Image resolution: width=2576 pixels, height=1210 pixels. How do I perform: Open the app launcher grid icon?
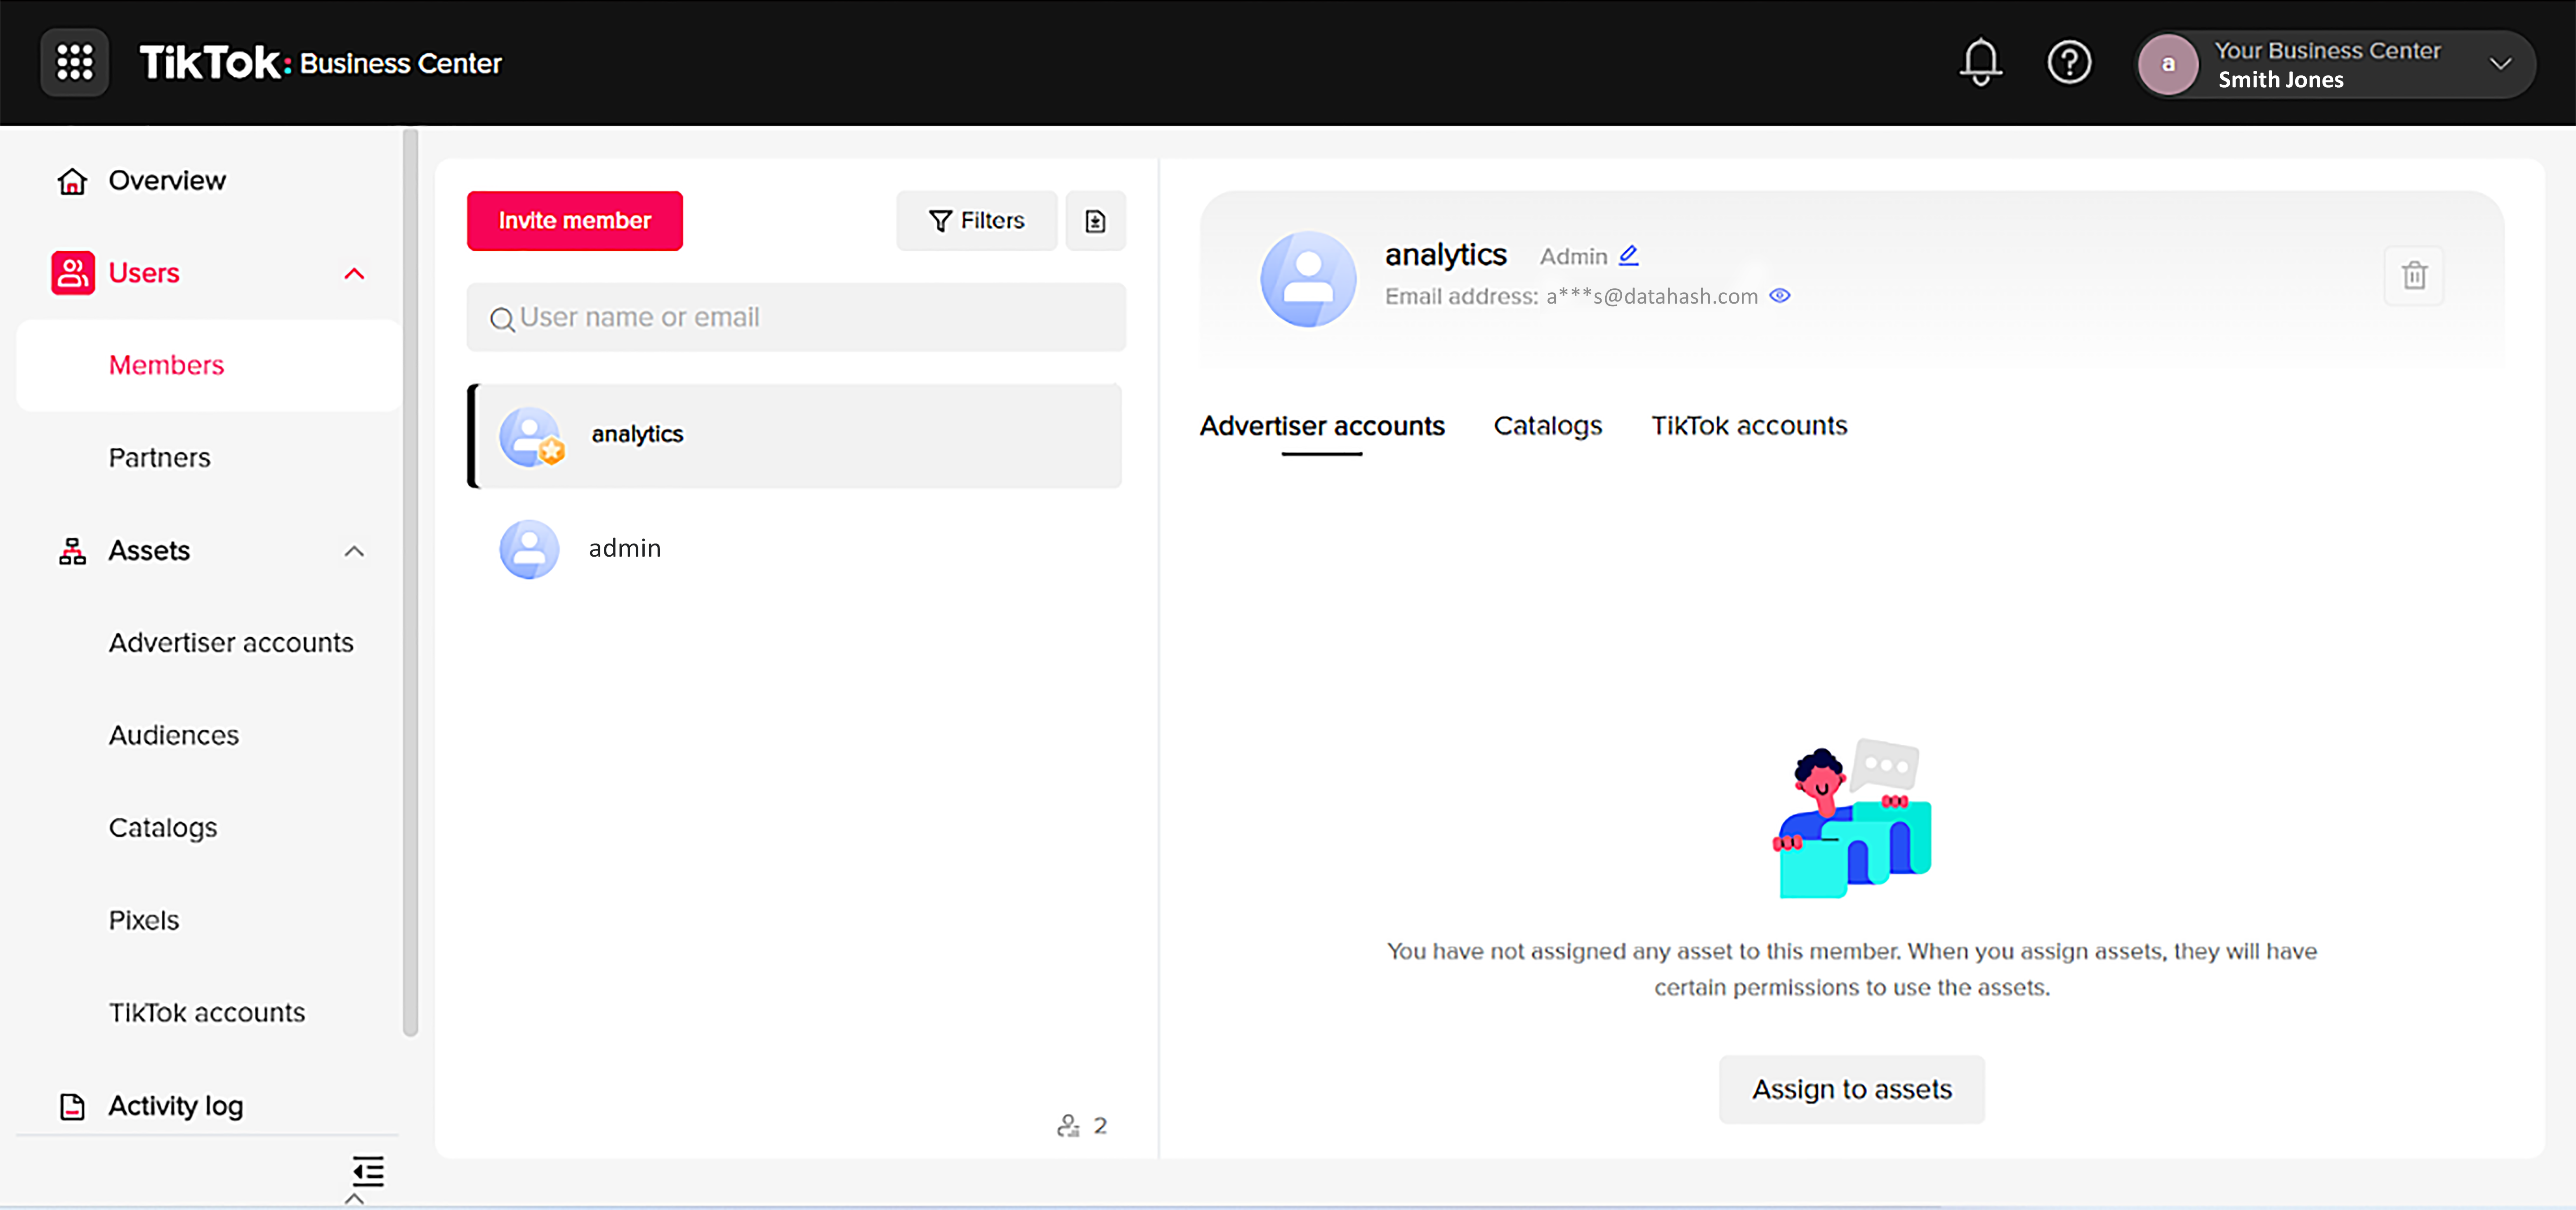74,62
